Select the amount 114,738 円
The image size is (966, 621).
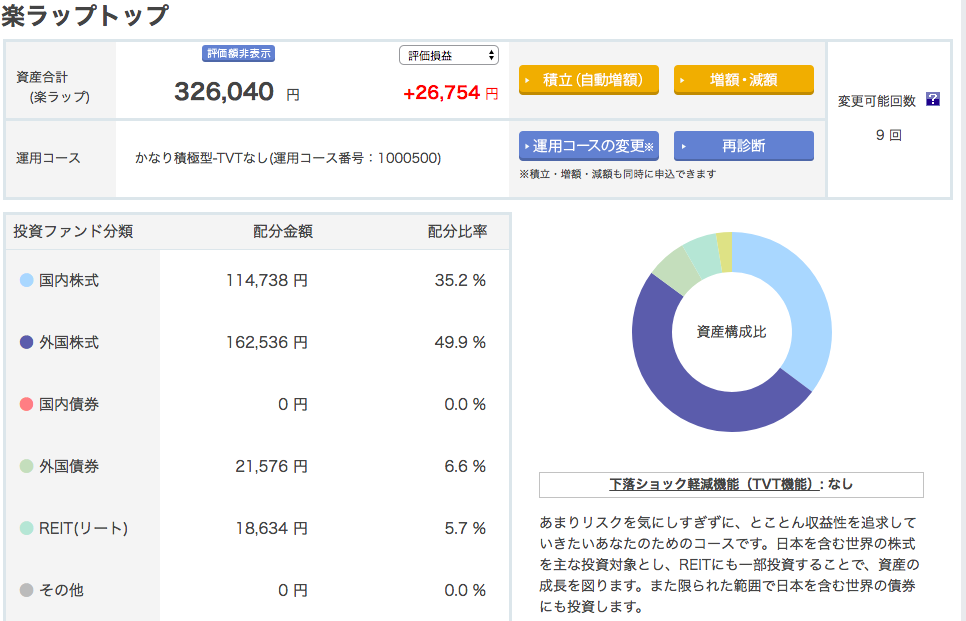tap(267, 280)
